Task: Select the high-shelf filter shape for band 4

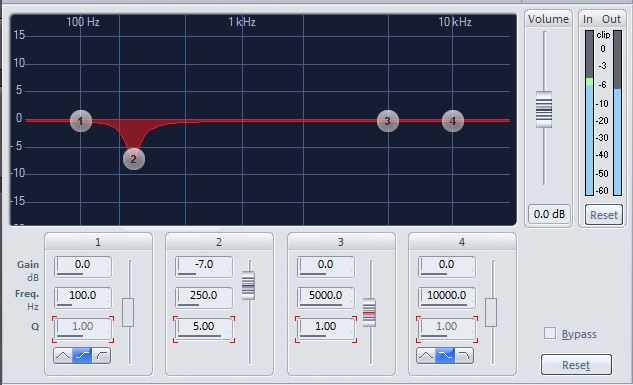Action: pos(445,356)
